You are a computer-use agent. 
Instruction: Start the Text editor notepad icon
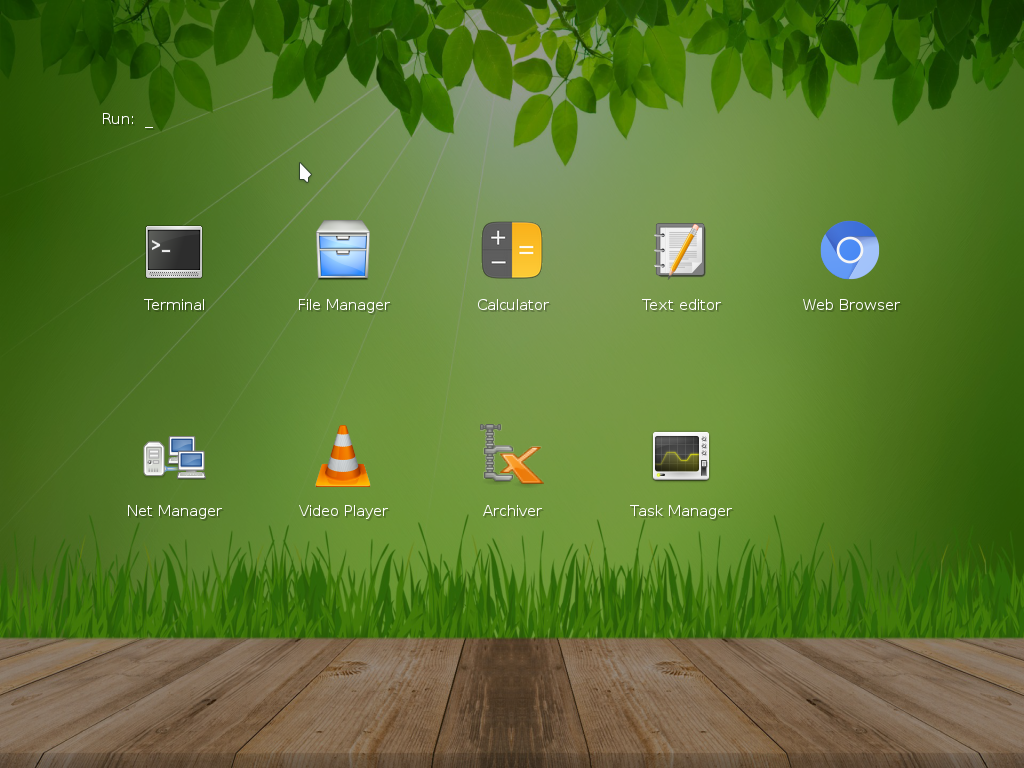[680, 251]
